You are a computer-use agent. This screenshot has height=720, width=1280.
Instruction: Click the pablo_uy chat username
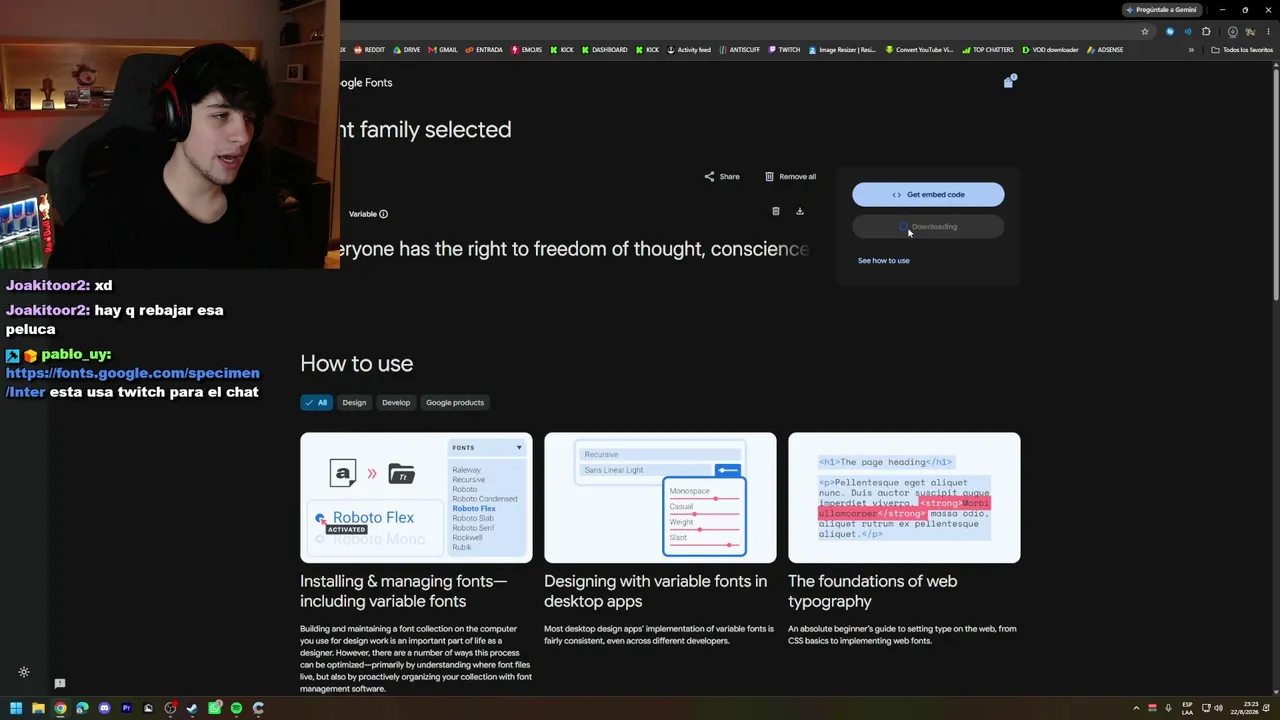point(76,354)
